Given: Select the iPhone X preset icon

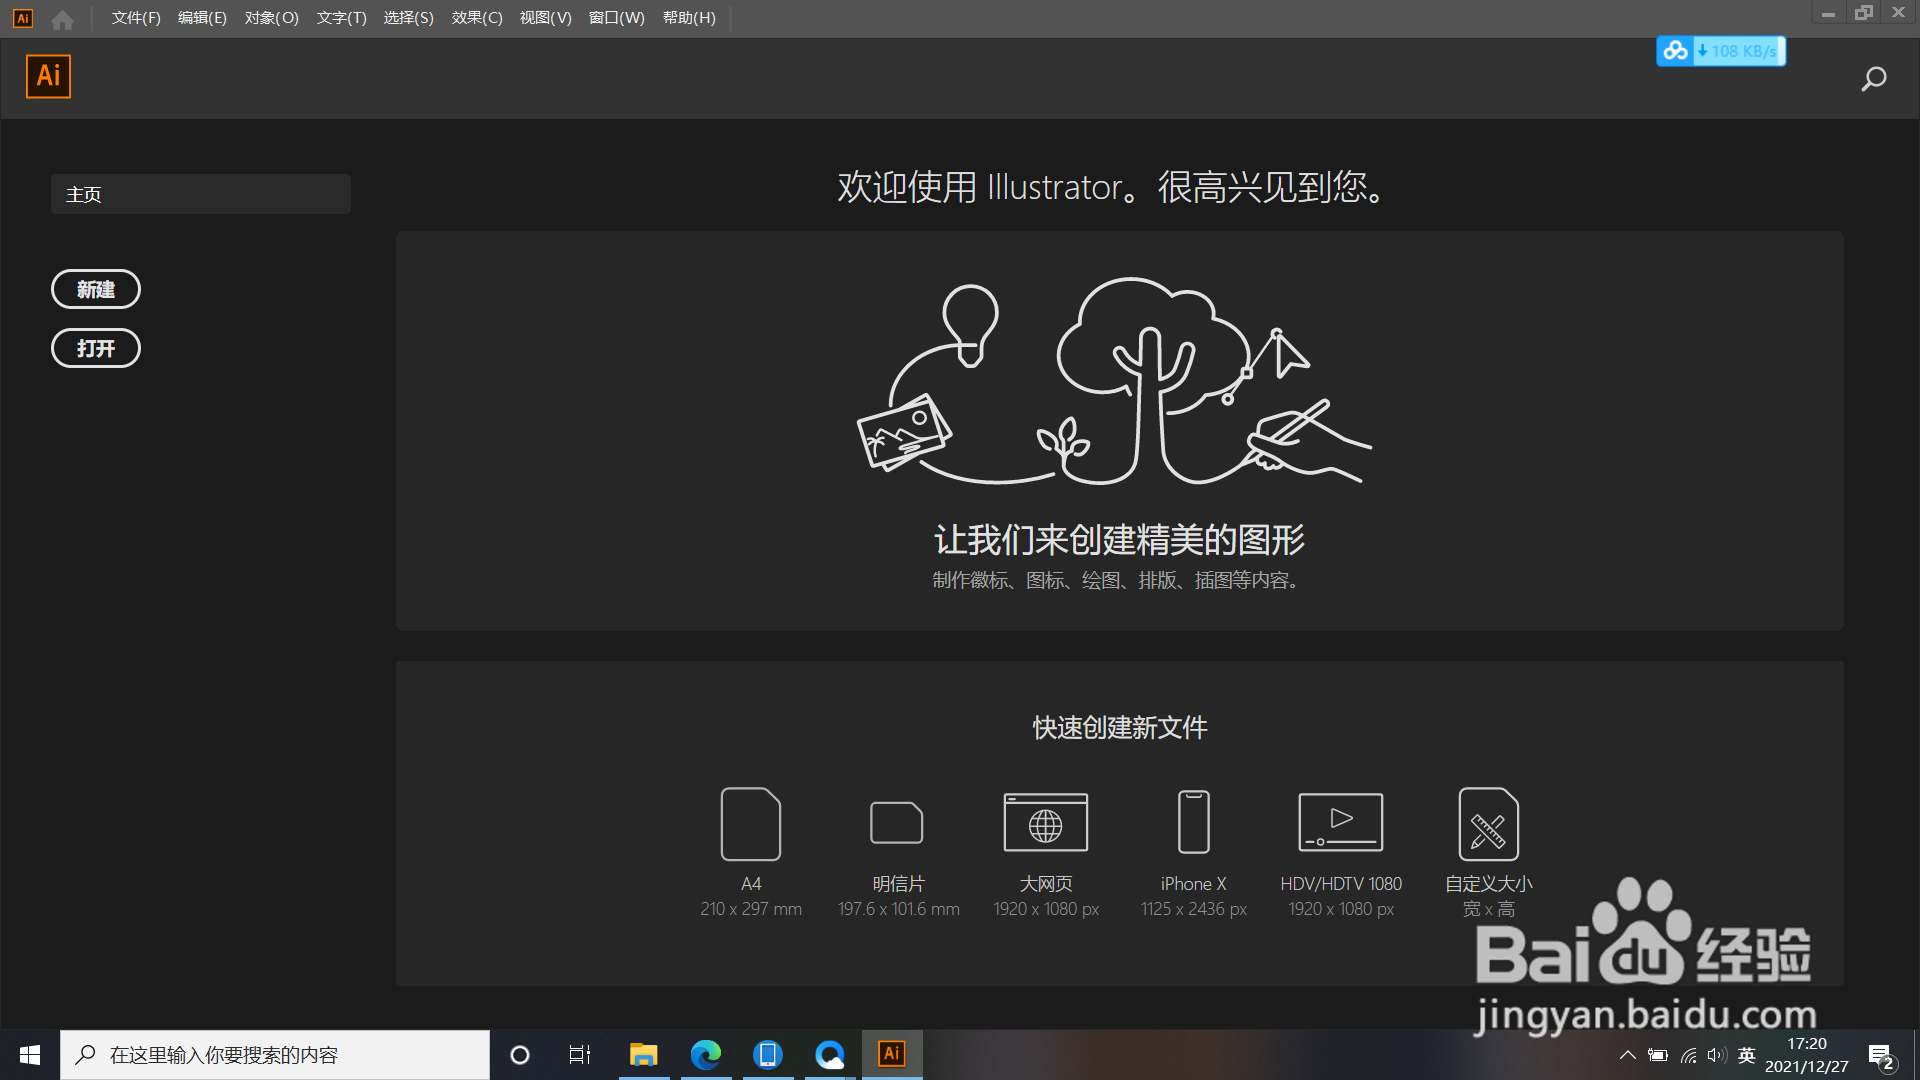Looking at the screenshot, I should click(1194, 822).
